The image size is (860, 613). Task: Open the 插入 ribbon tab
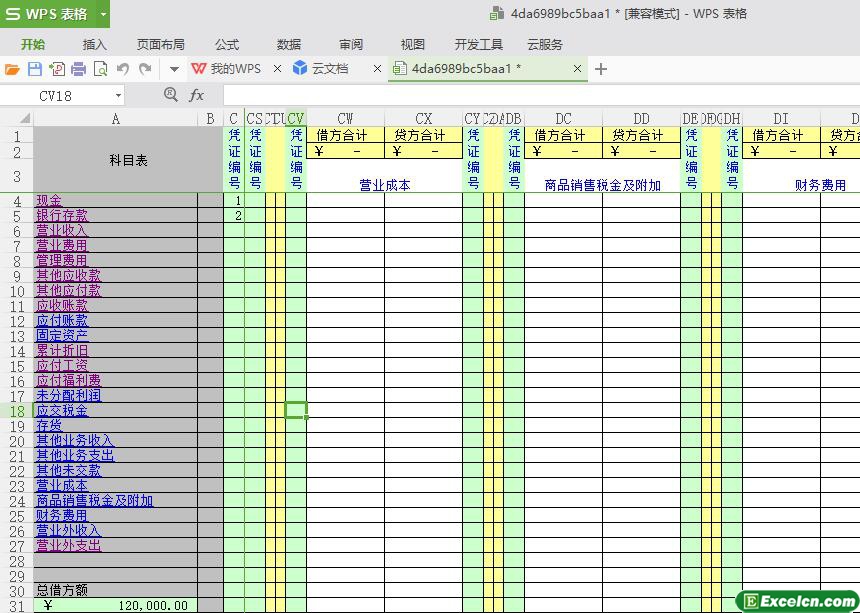pos(94,44)
